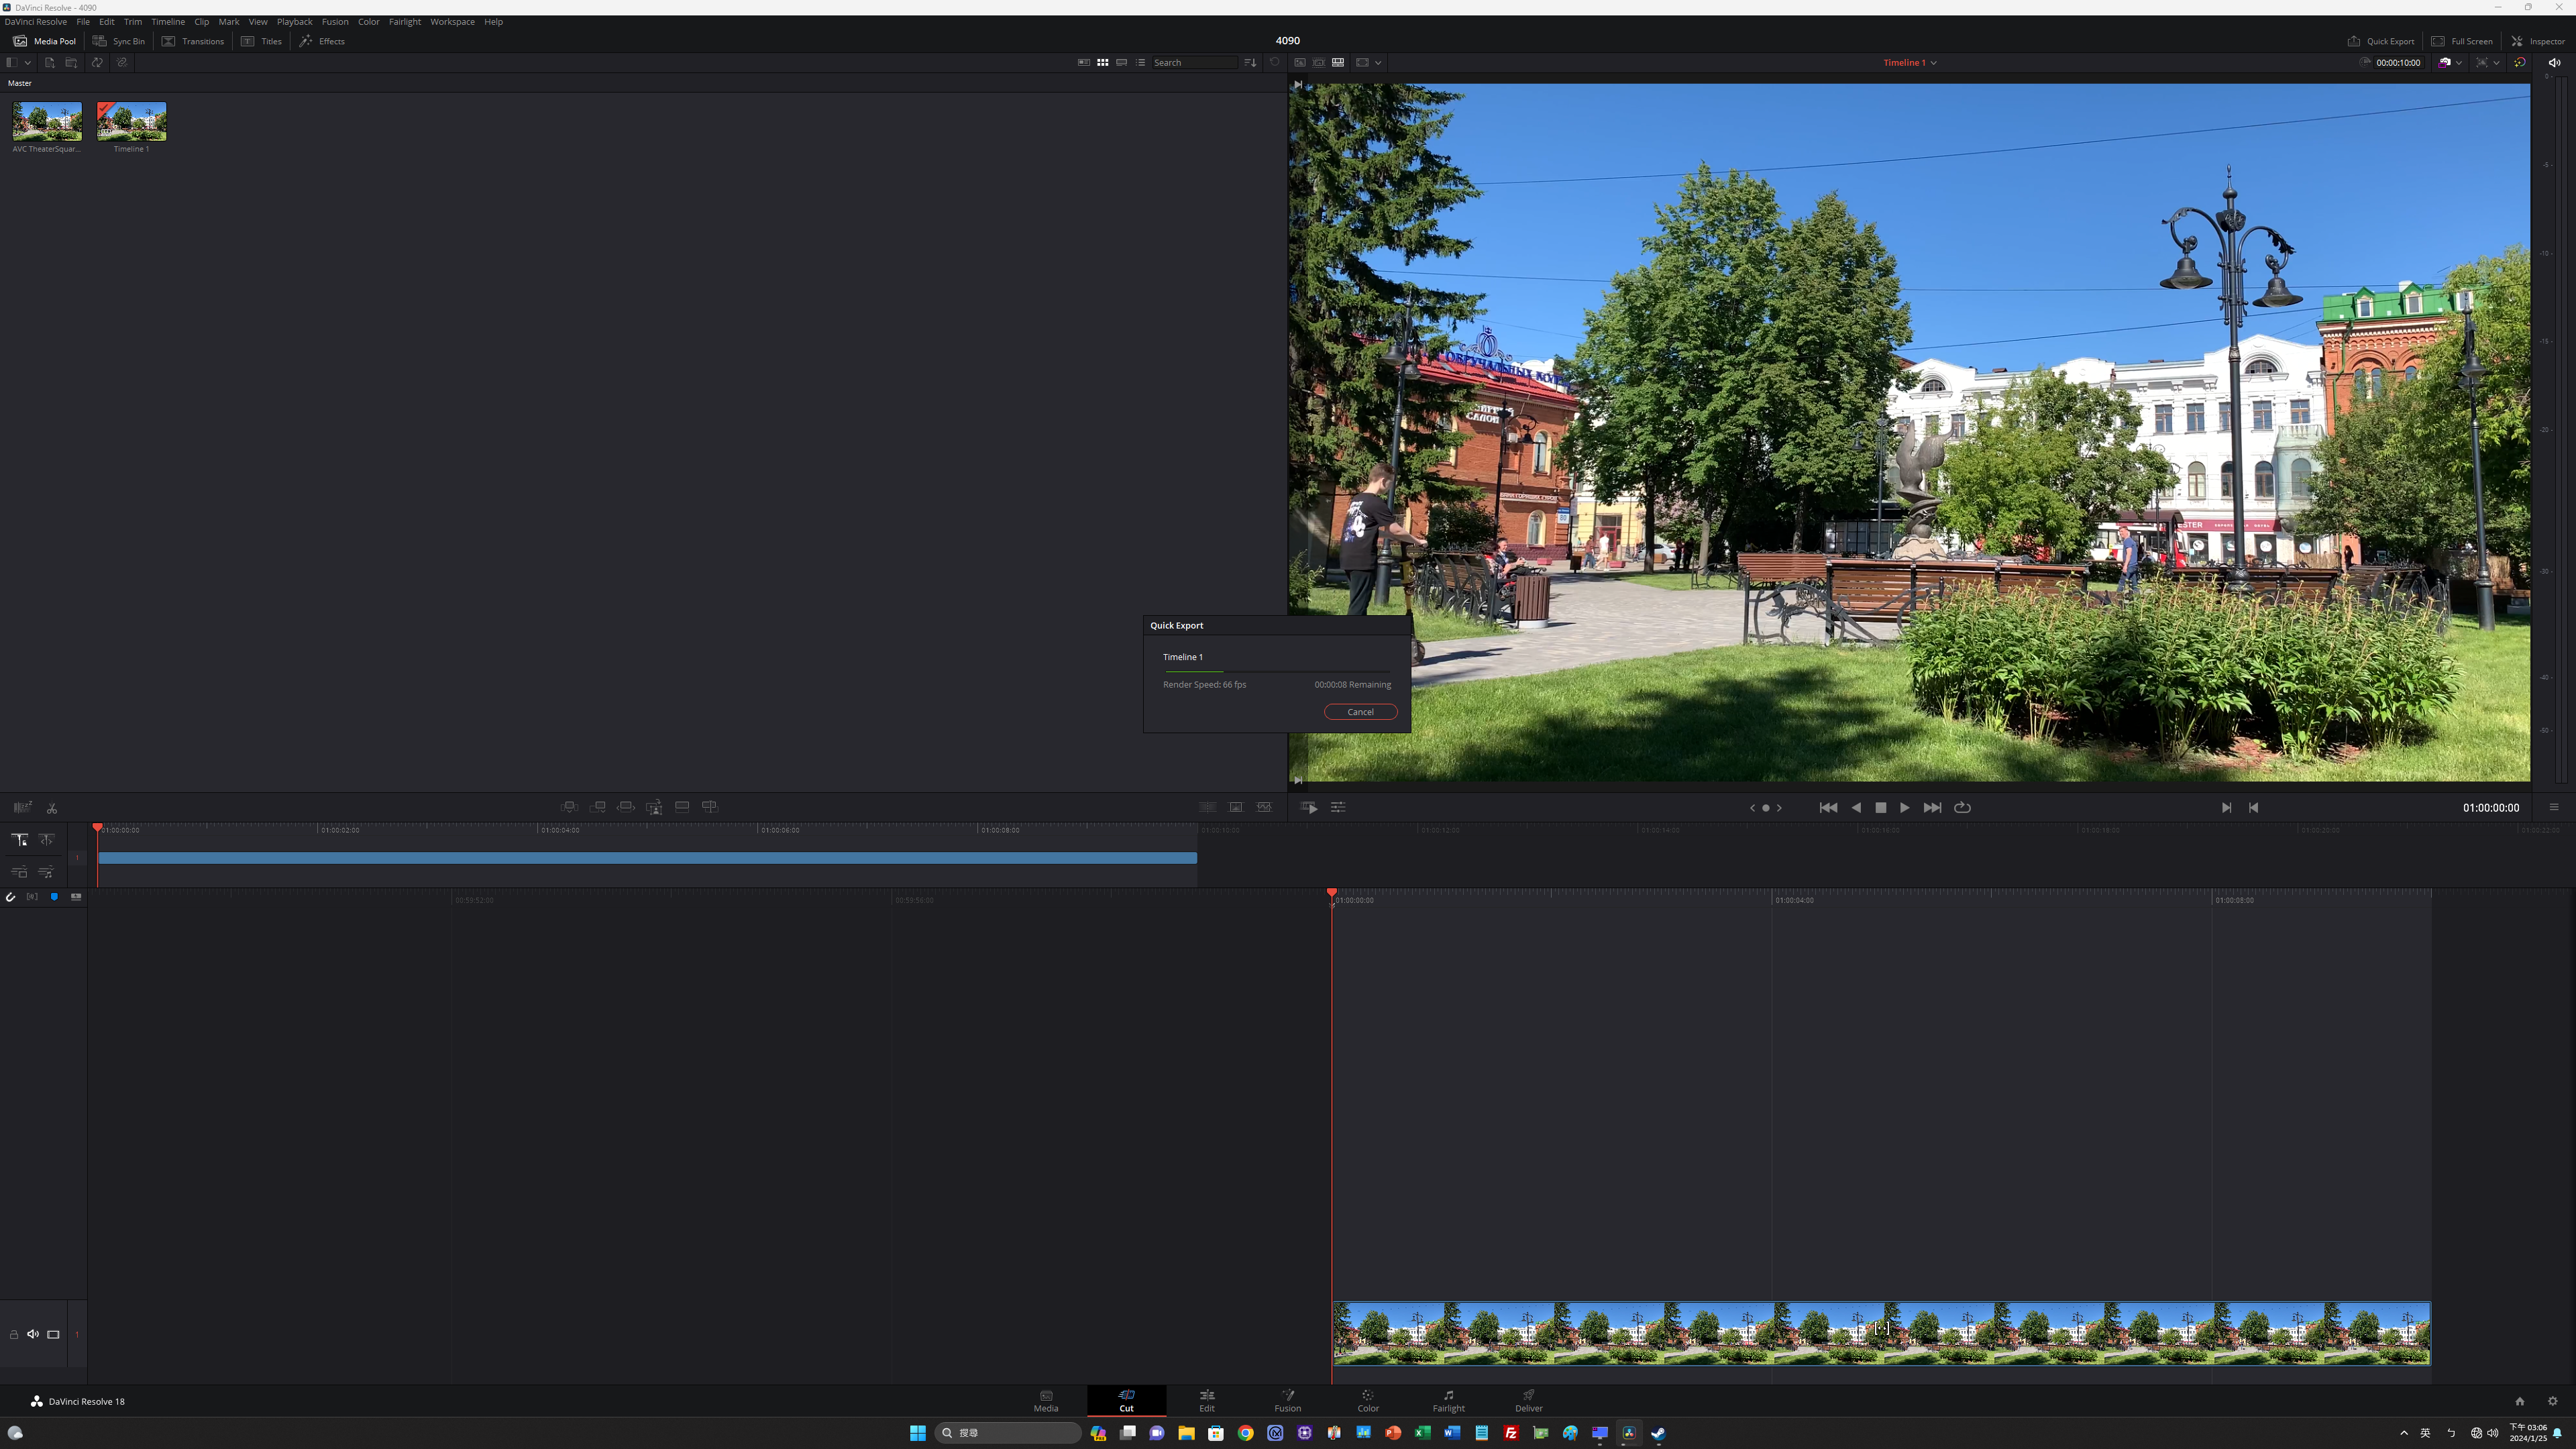
Task: Click the Quick Export icon in toolbar
Action: [2354, 41]
